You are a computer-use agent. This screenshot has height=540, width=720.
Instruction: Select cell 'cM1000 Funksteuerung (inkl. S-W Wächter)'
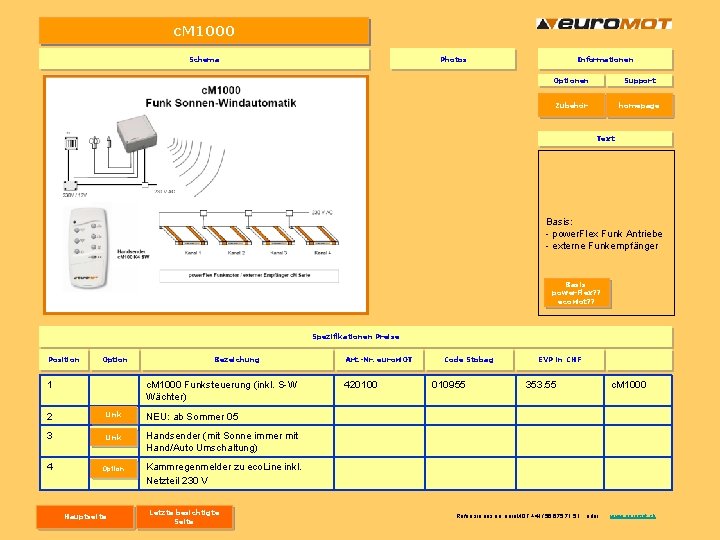tap(236, 390)
